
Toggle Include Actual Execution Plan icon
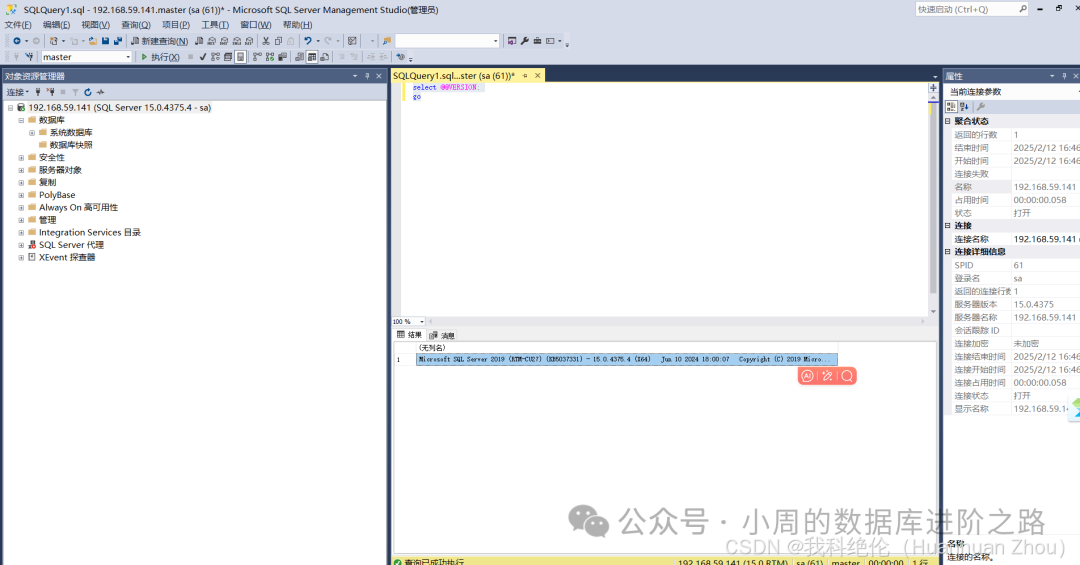258,56
